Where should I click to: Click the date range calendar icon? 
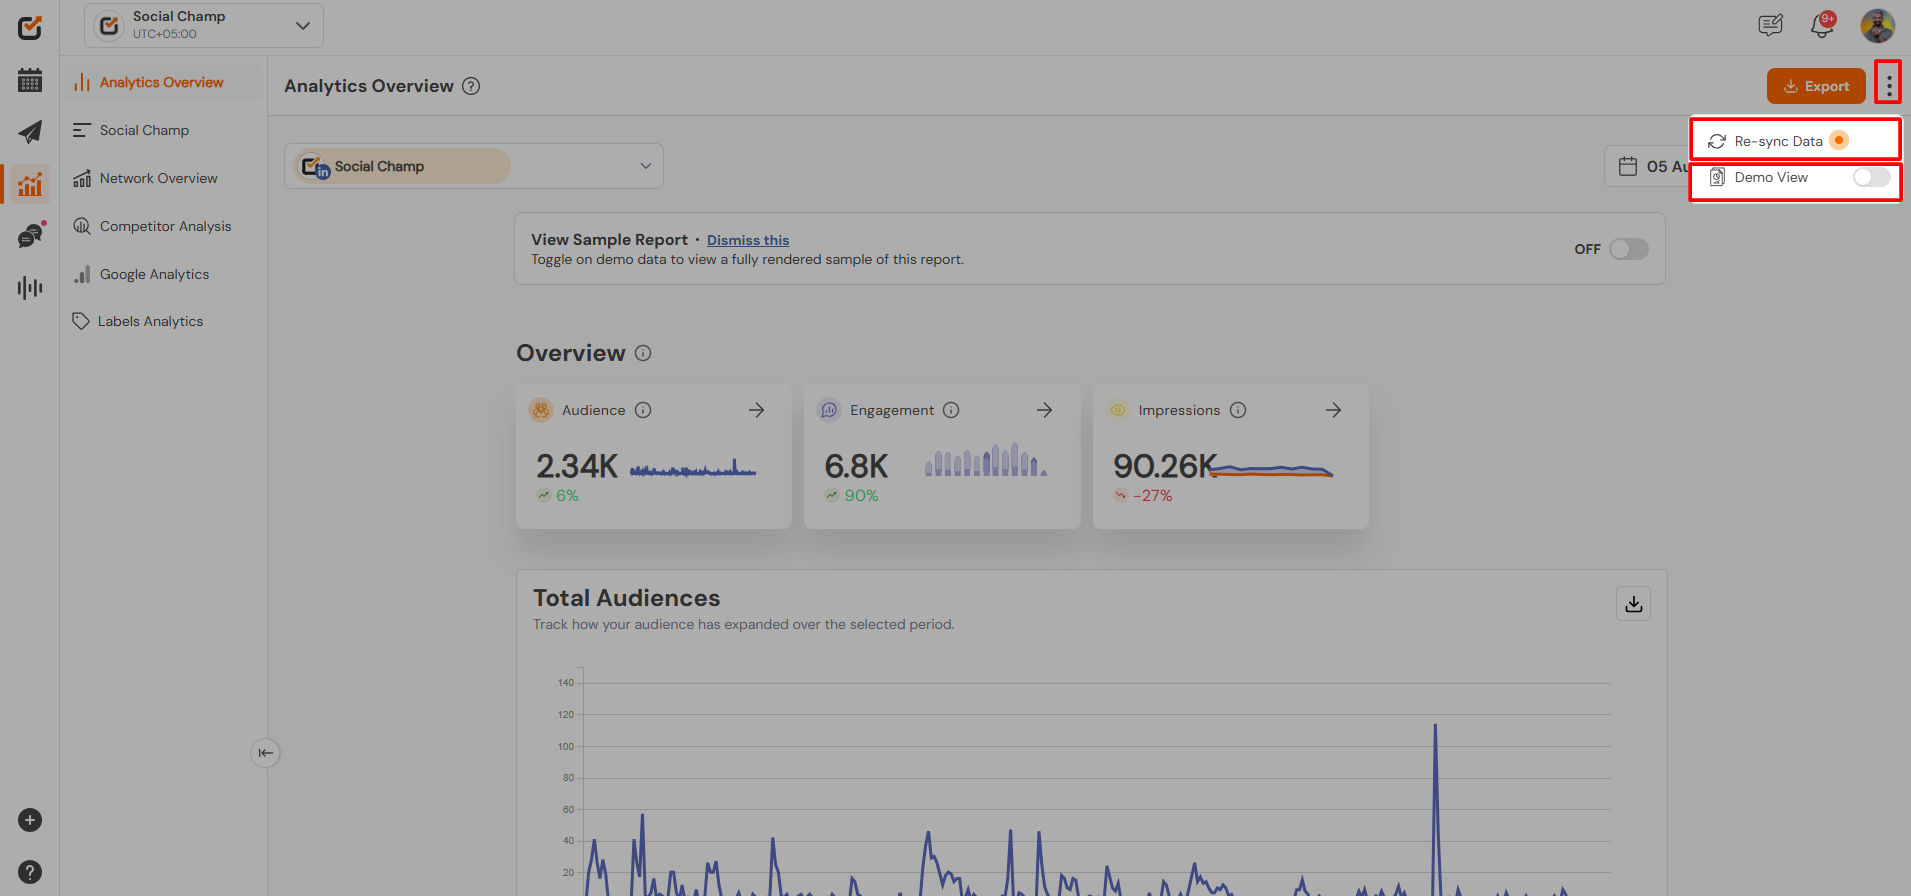click(1628, 166)
